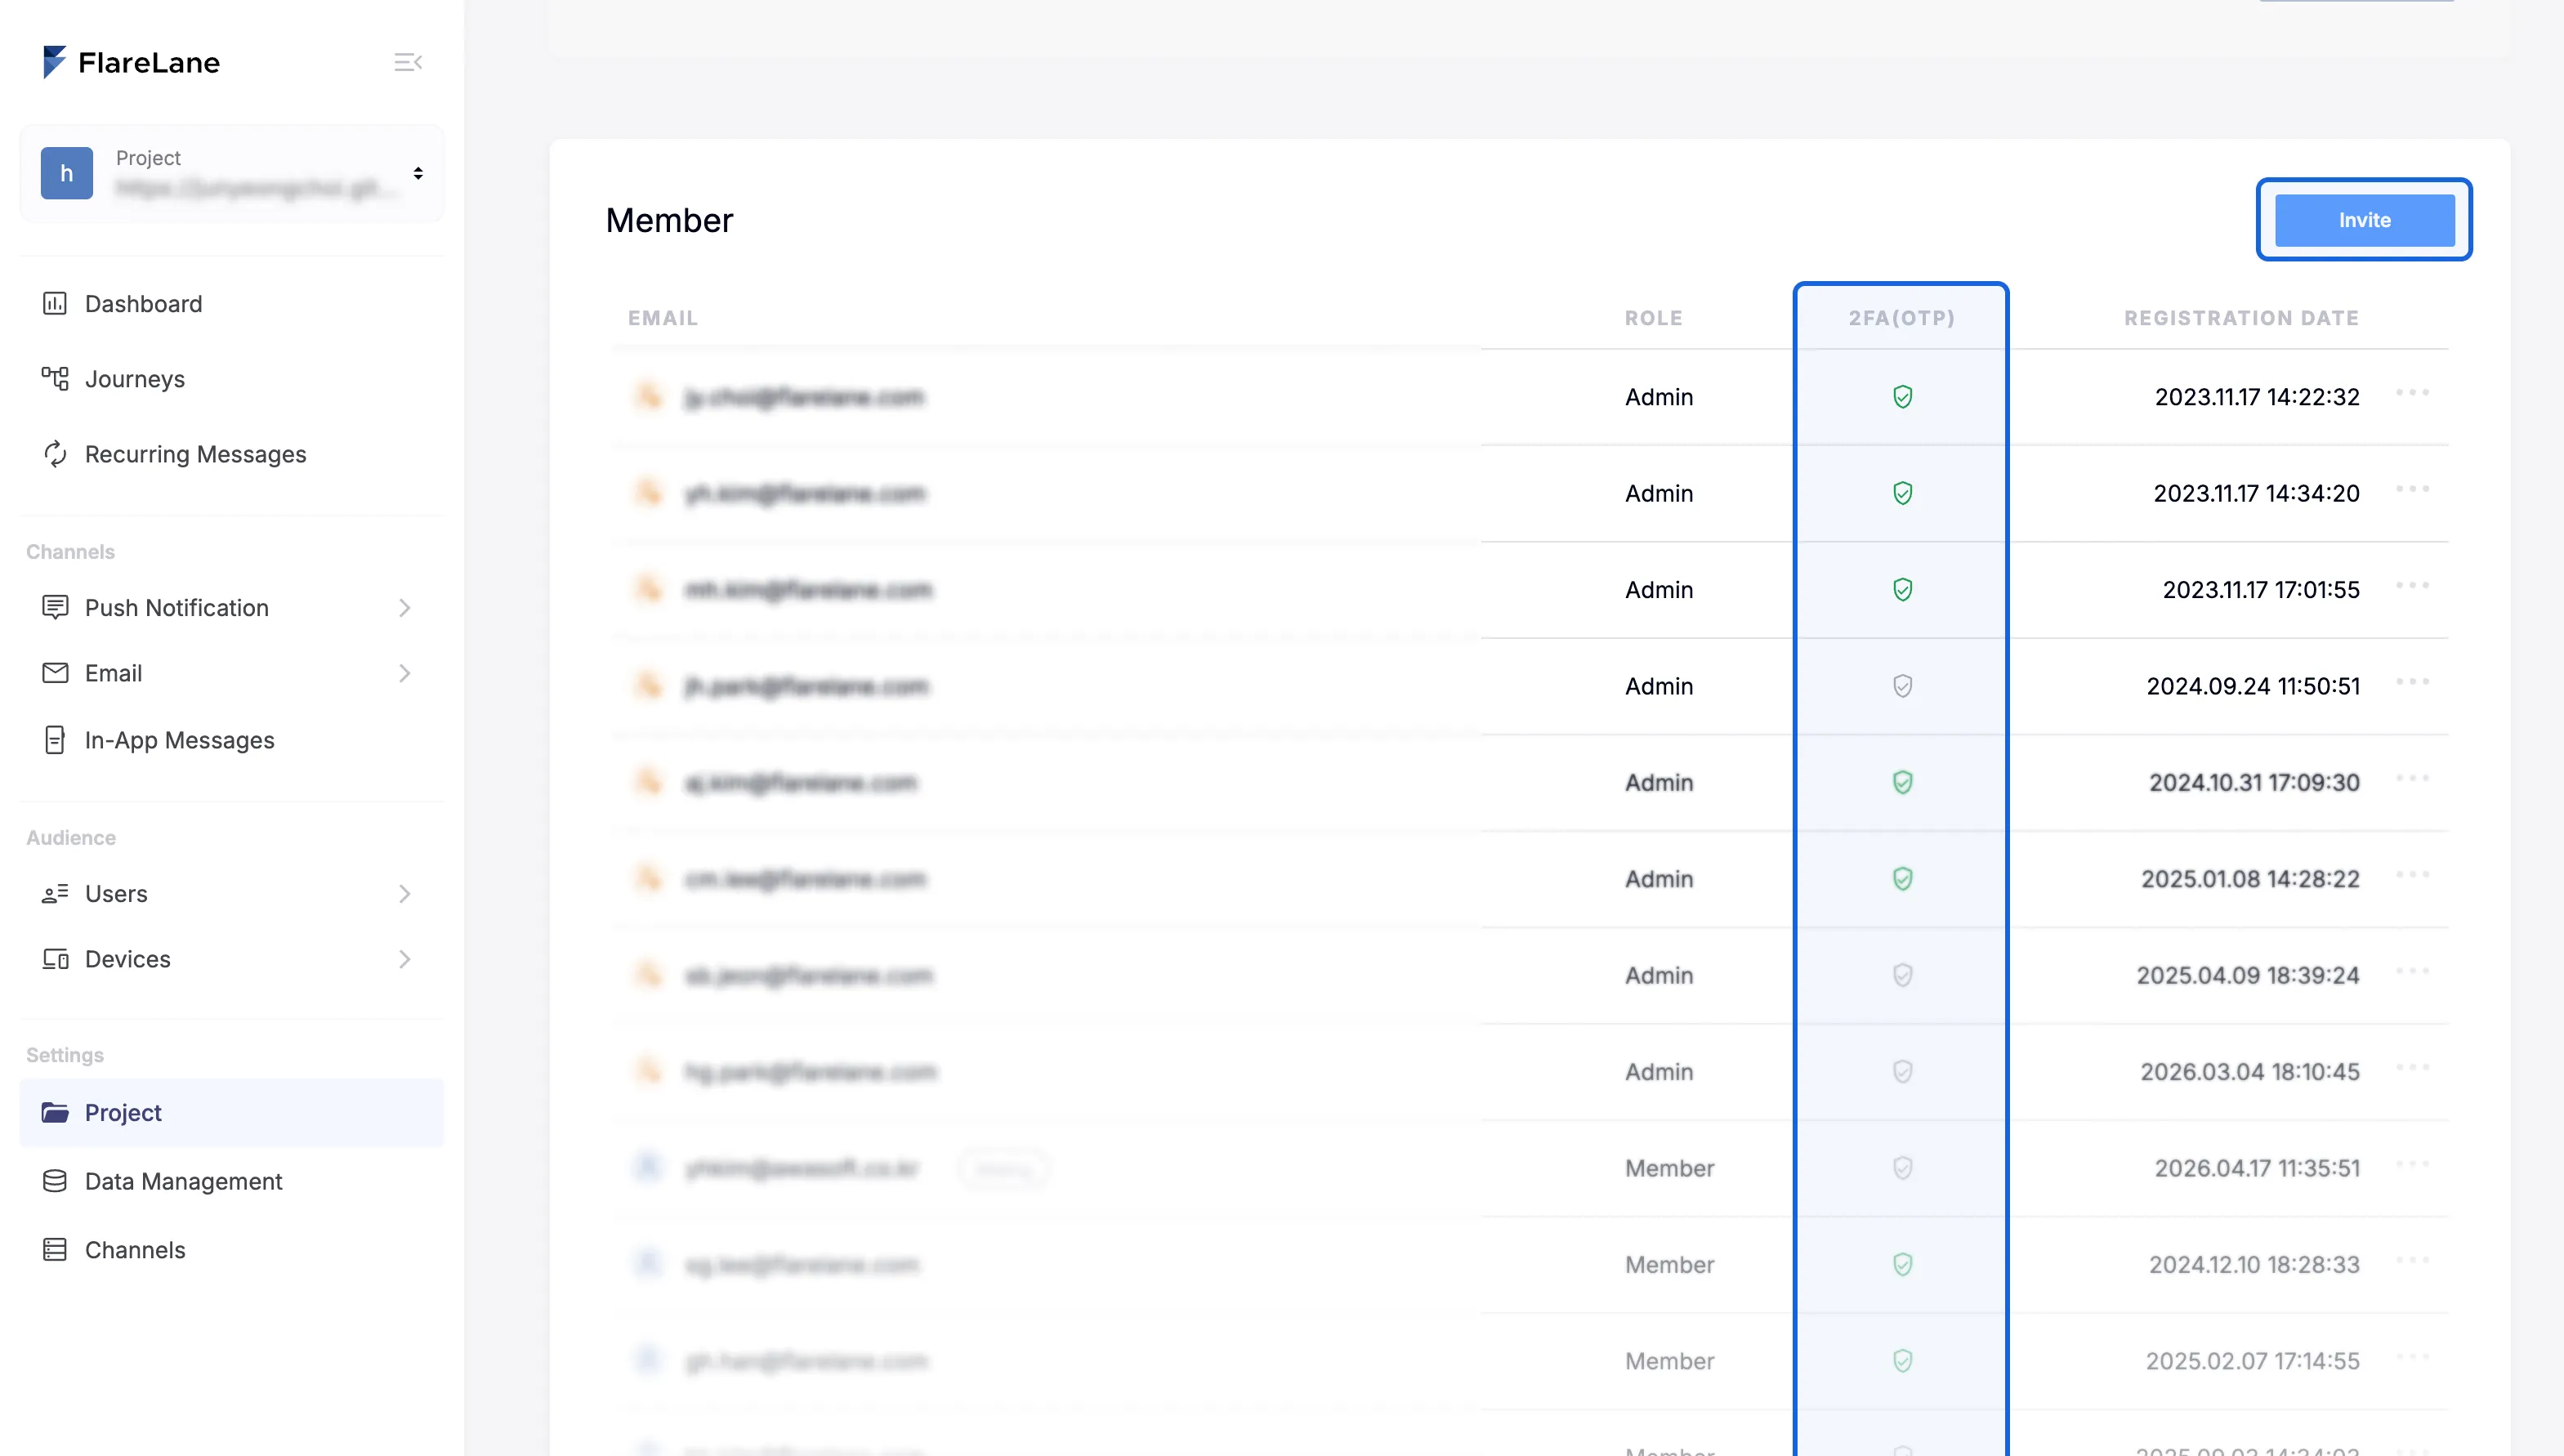Open more options for 2023.11.17 14:34:20 row
This screenshot has height=1456, width=2564.
pyautogui.click(x=2412, y=489)
